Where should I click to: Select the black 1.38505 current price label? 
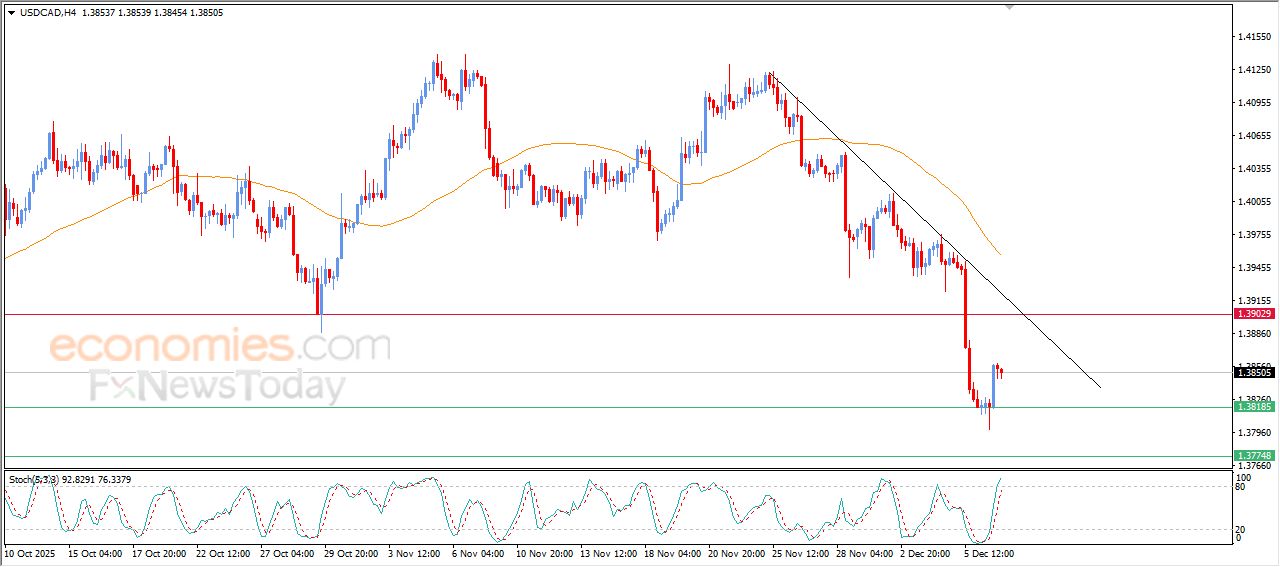pyautogui.click(x=1254, y=373)
